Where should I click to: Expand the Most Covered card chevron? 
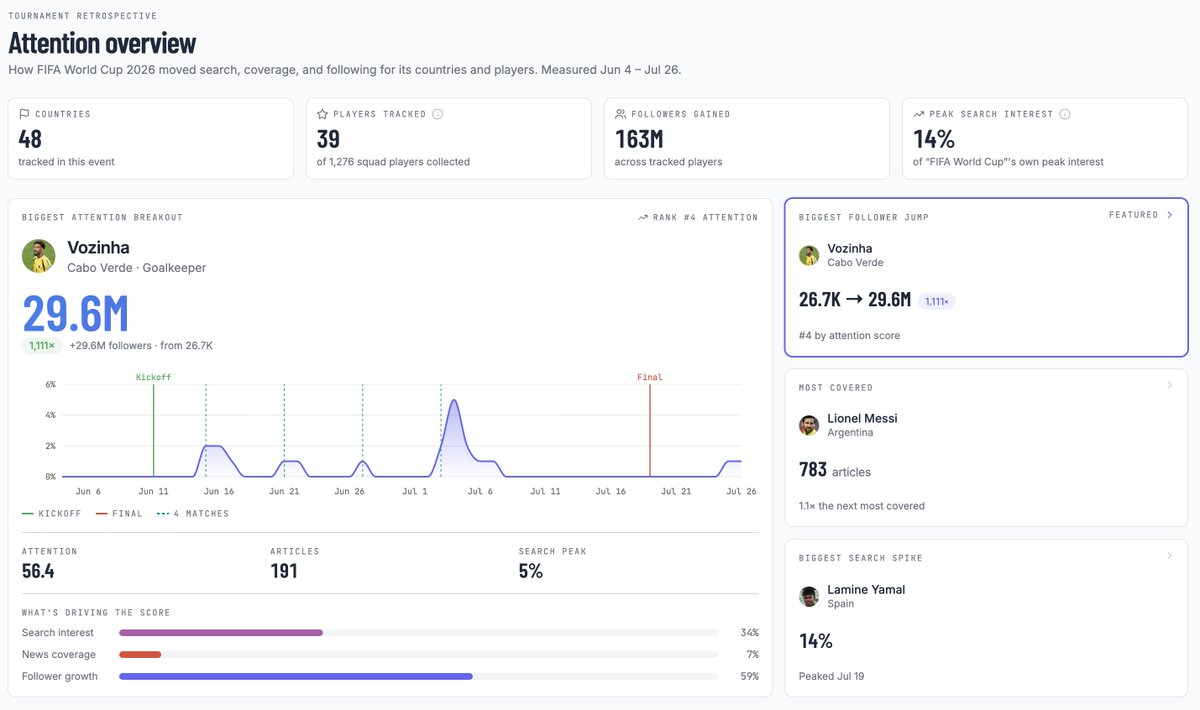point(1169,385)
